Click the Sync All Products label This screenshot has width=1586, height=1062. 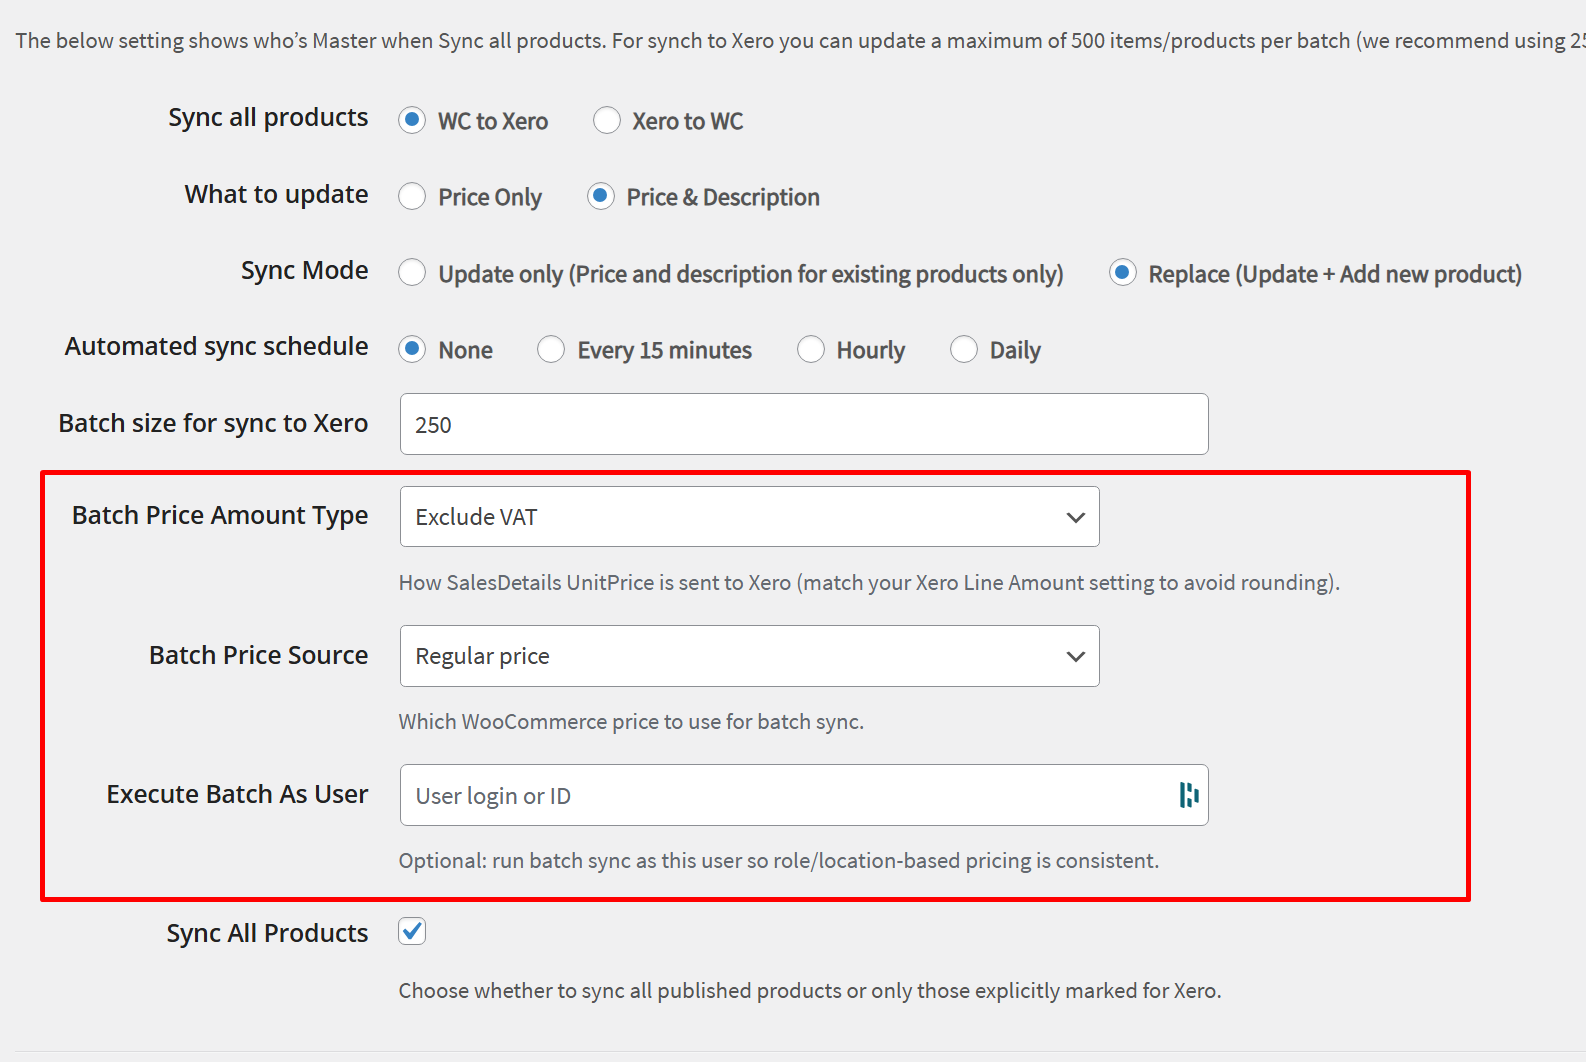tap(267, 933)
